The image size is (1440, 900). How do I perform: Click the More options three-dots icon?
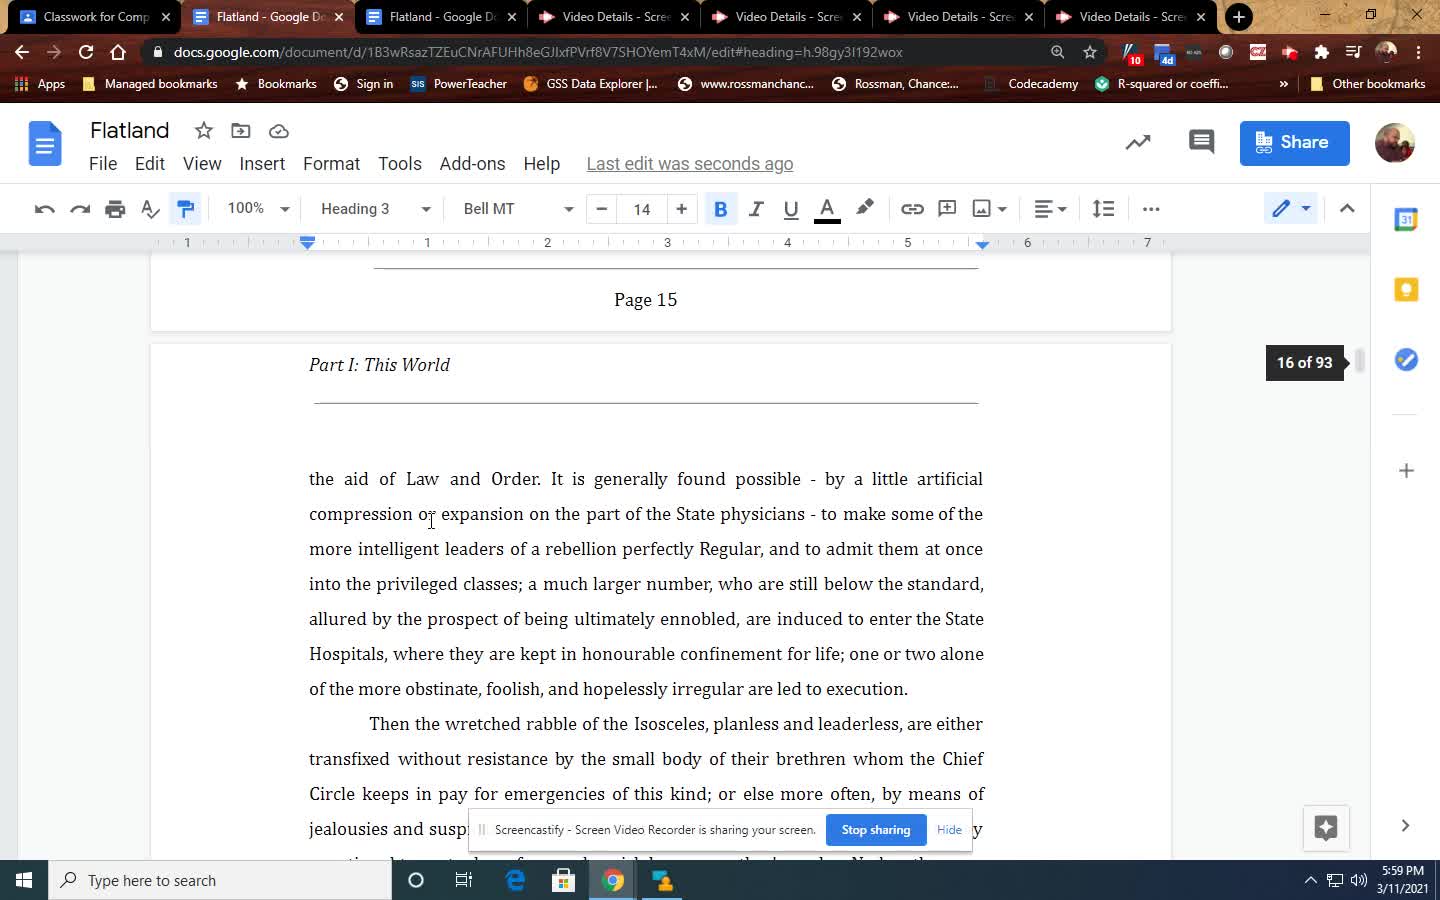(1151, 209)
